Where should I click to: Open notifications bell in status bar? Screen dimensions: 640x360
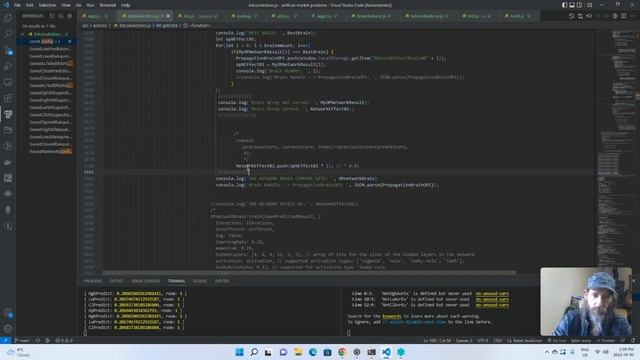[x=633, y=340]
